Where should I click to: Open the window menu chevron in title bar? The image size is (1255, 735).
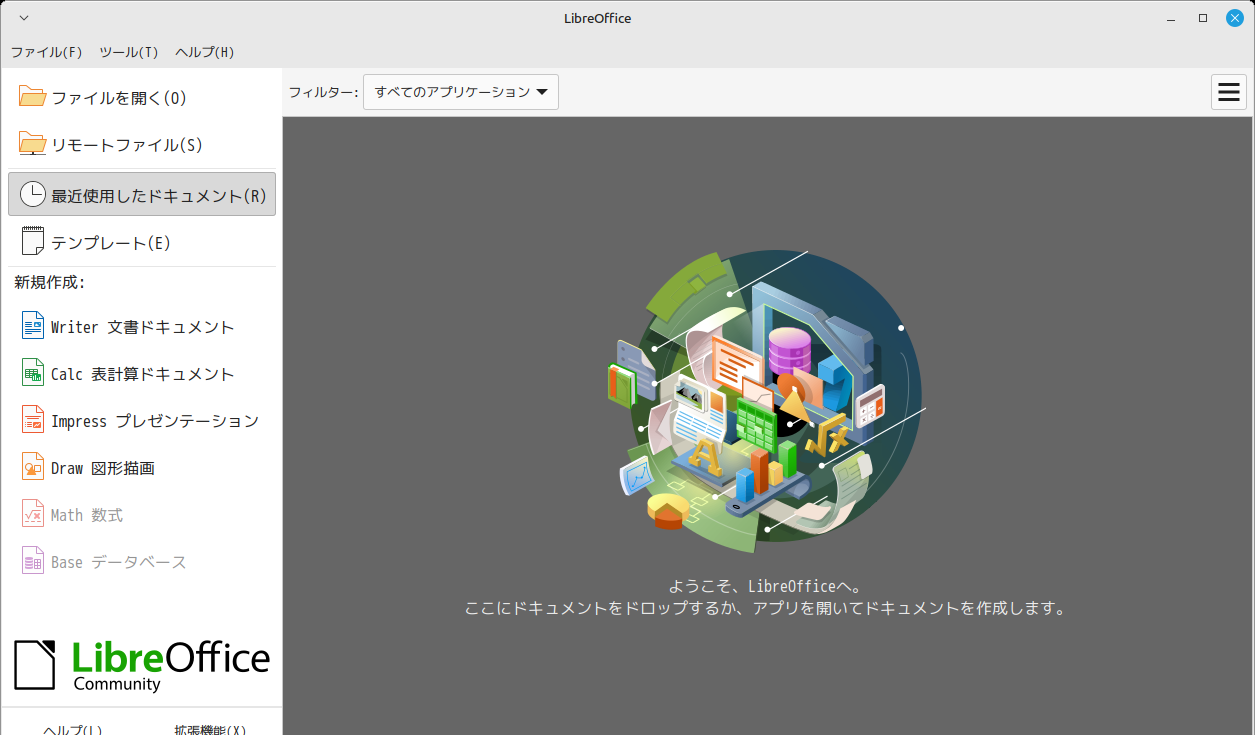tap(24, 18)
